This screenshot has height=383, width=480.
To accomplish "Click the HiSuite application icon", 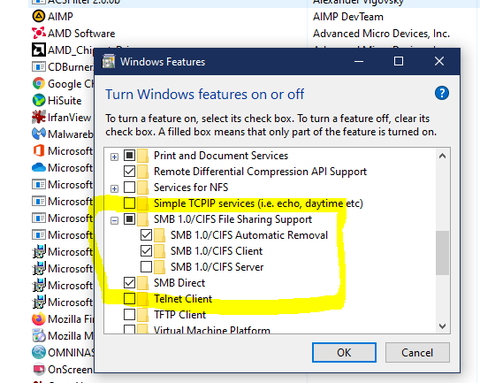I will pyautogui.click(x=39, y=100).
